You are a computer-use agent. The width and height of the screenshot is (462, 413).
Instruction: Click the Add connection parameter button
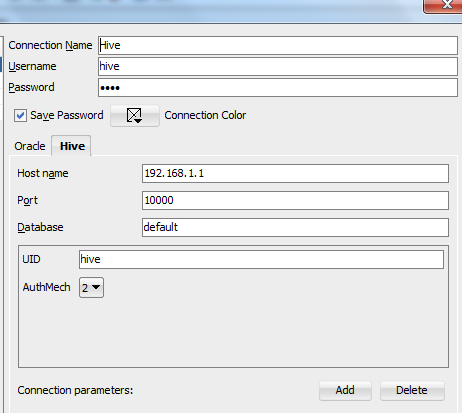coord(345,390)
